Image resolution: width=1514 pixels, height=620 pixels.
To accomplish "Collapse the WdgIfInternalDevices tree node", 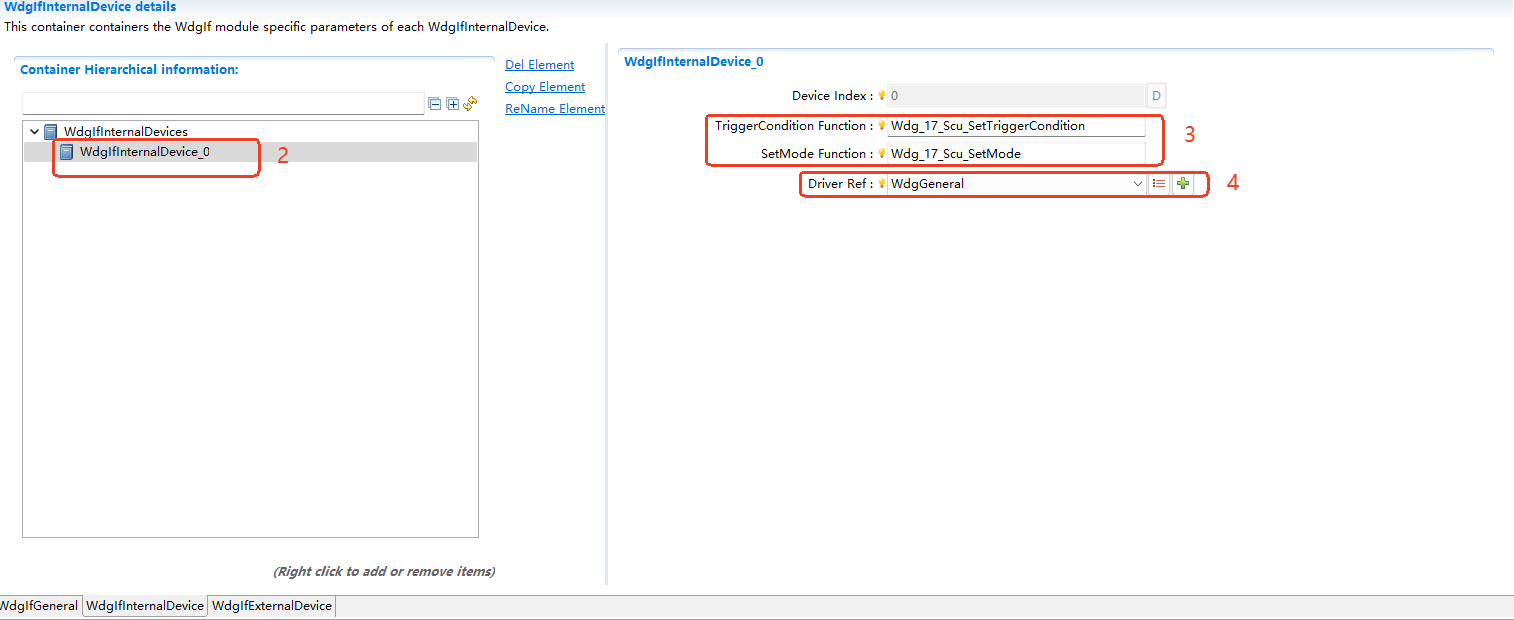I will (x=35, y=131).
